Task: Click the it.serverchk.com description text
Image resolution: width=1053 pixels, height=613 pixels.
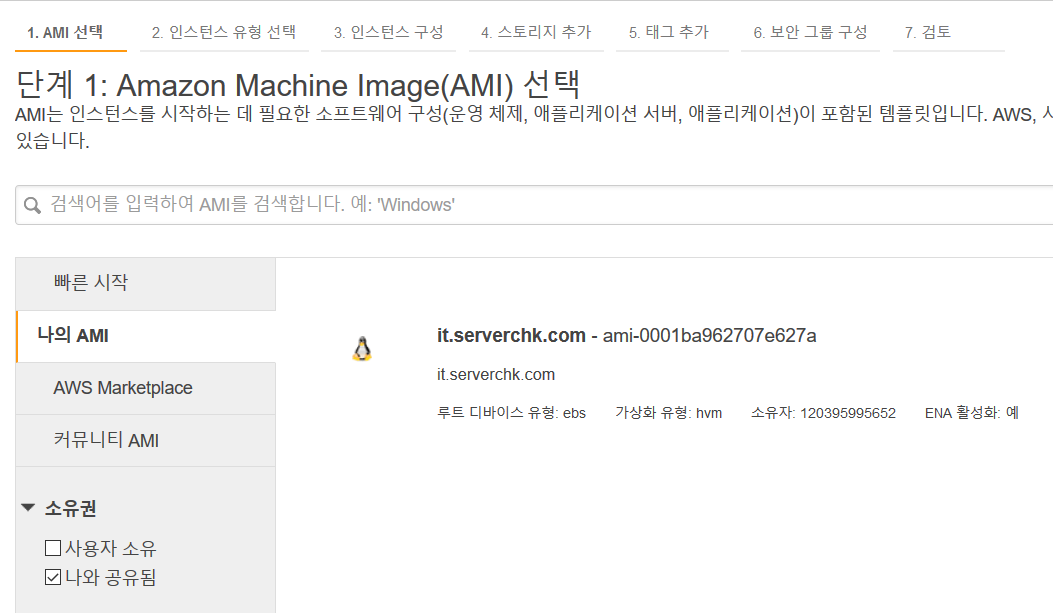Action: pos(496,375)
